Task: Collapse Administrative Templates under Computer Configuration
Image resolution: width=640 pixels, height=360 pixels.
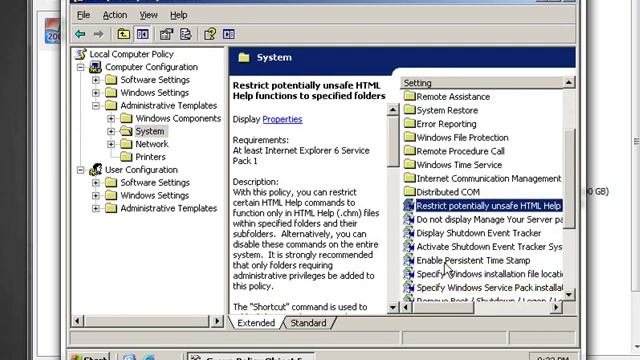Action: tap(96, 106)
